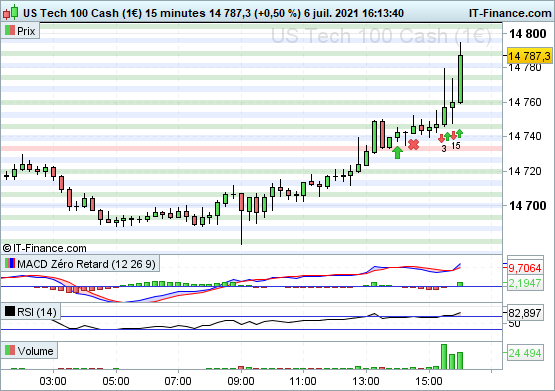This screenshot has height=391, width=555.
Task: Click the small red down arrow above the number 15
Action: [x=453, y=136]
